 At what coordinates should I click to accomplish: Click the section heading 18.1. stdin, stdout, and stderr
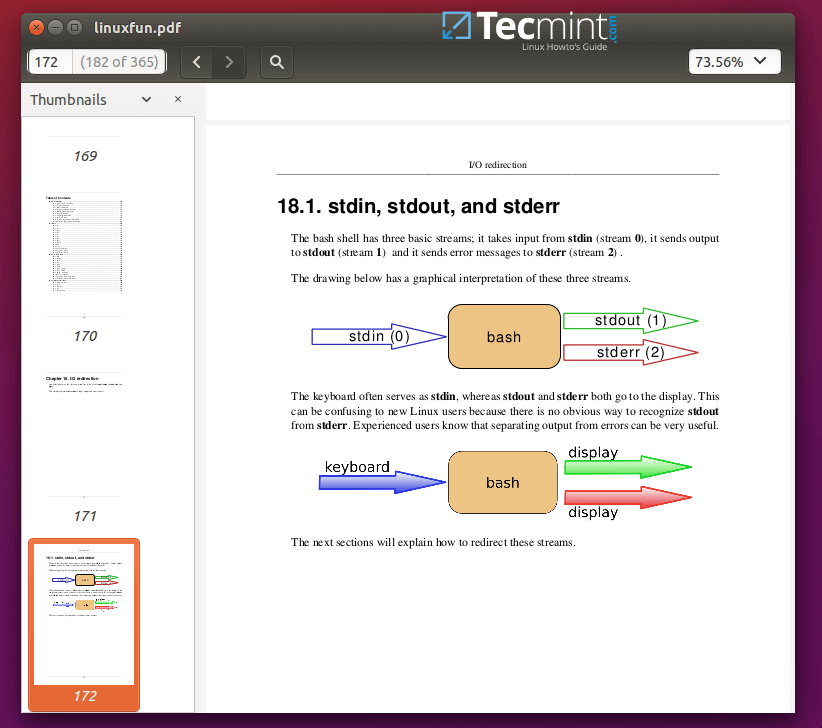[418, 207]
